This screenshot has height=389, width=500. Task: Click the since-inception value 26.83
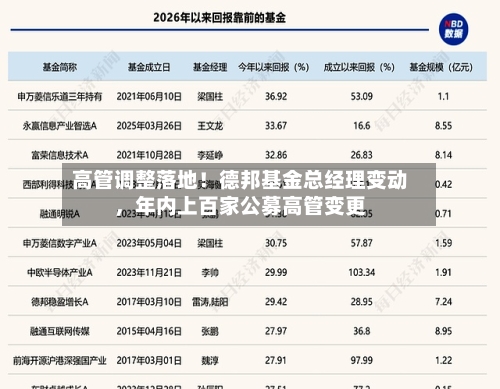pos(362,155)
